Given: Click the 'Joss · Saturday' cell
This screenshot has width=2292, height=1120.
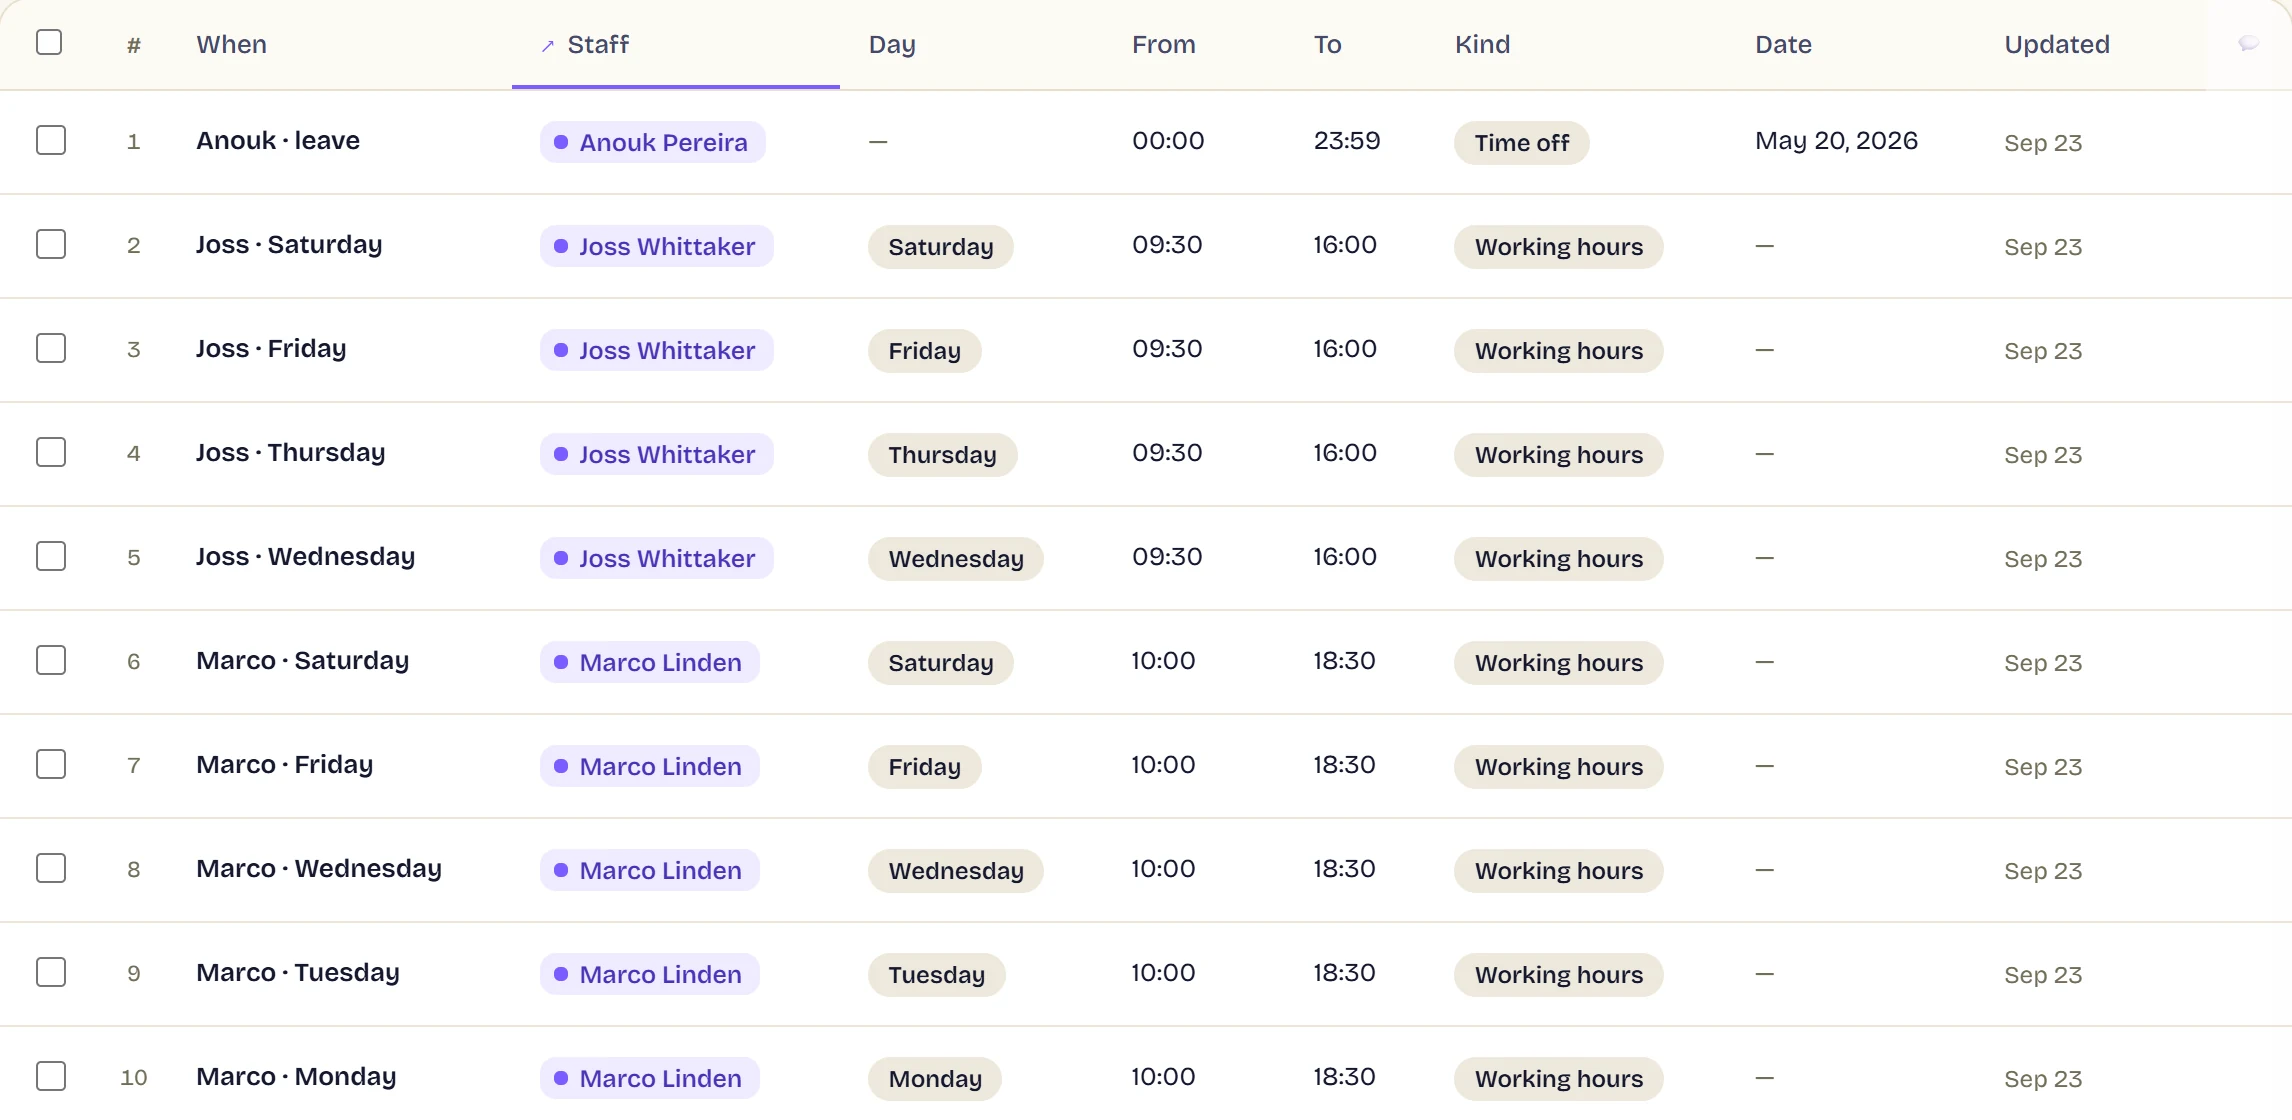Looking at the screenshot, I should pyautogui.click(x=289, y=244).
